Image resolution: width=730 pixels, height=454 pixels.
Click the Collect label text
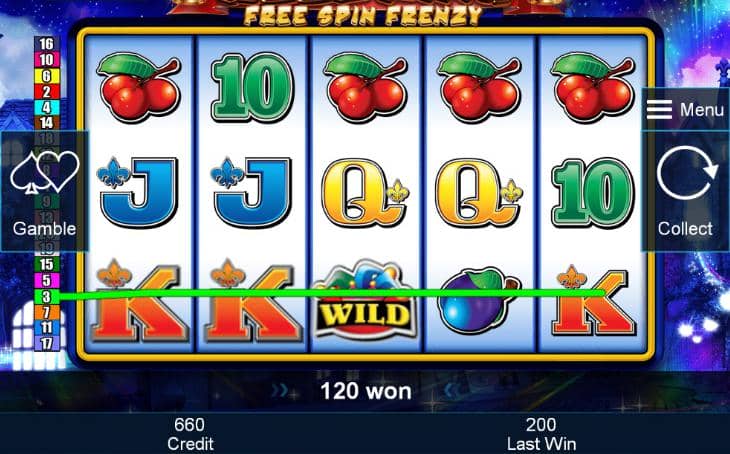[x=685, y=229]
